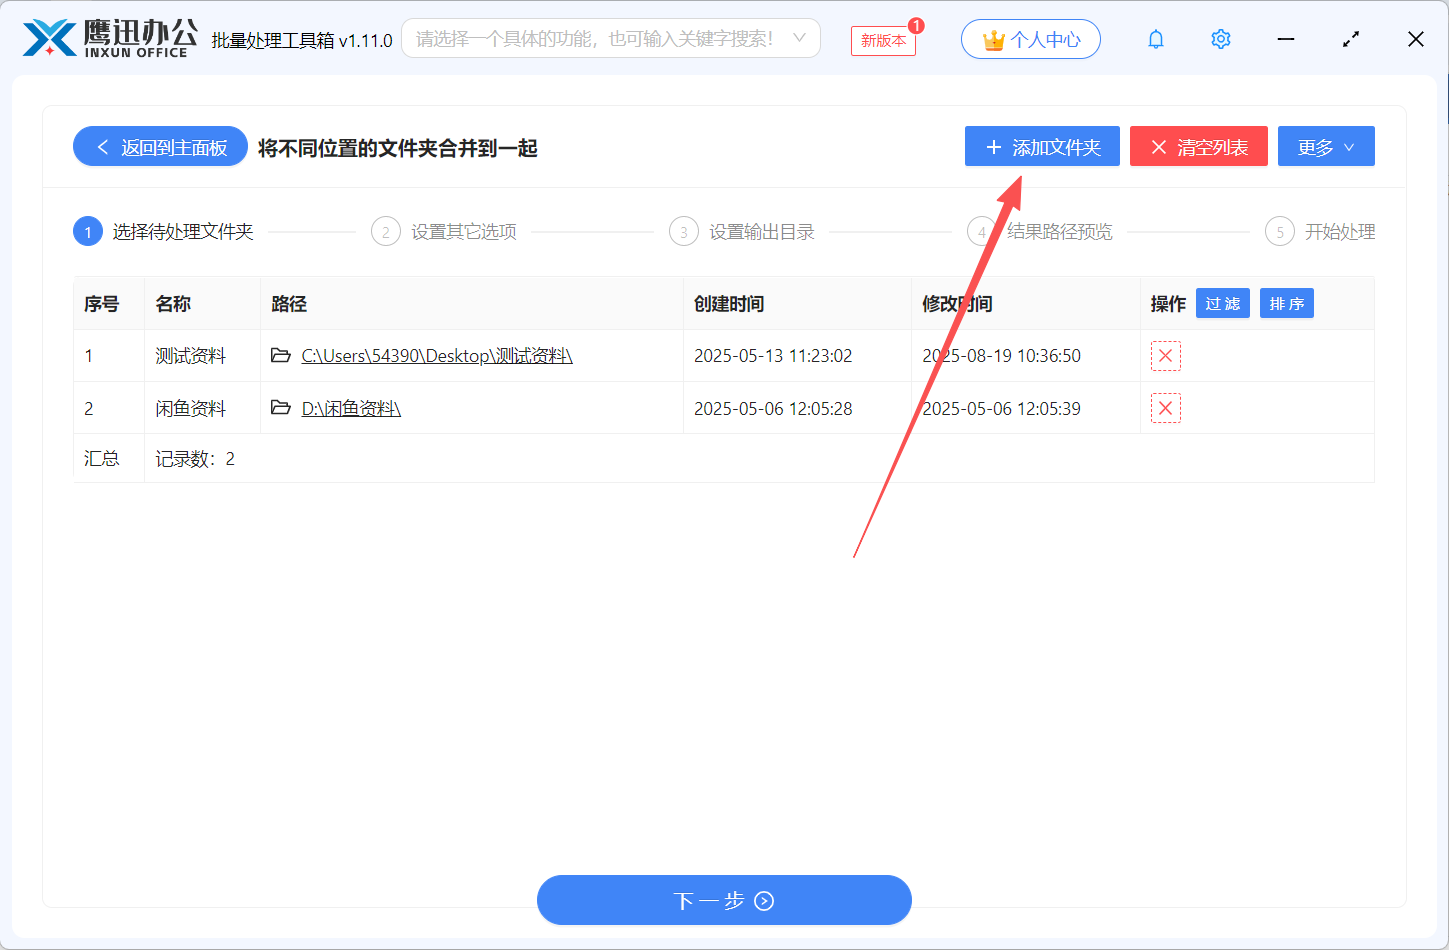Expand the function search dropdown arrow
The height and width of the screenshot is (950, 1449).
tap(799, 38)
